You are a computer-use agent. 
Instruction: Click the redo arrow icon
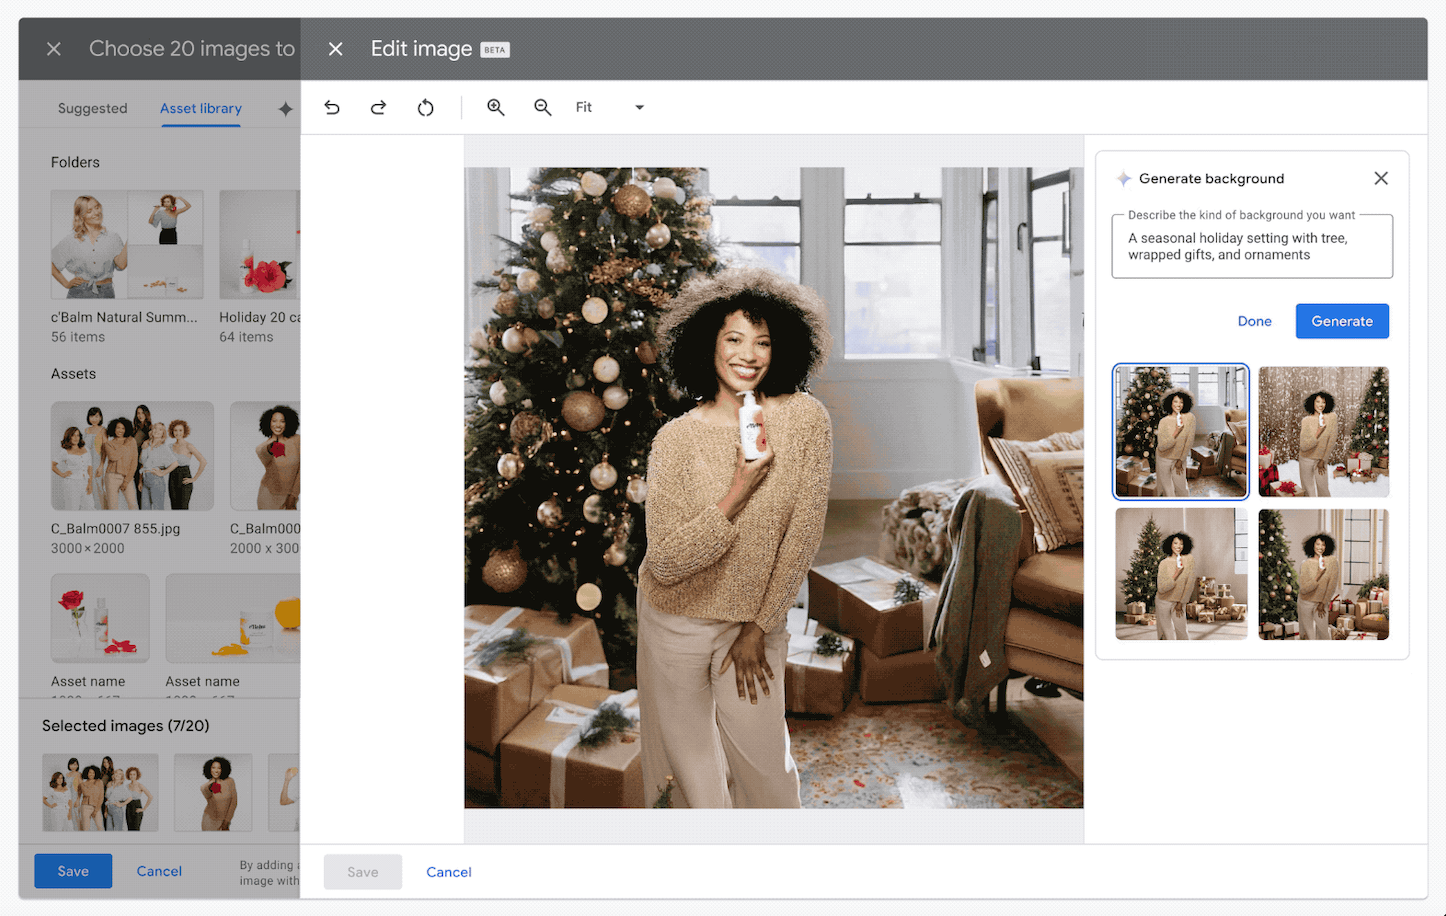pyautogui.click(x=378, y=107)
